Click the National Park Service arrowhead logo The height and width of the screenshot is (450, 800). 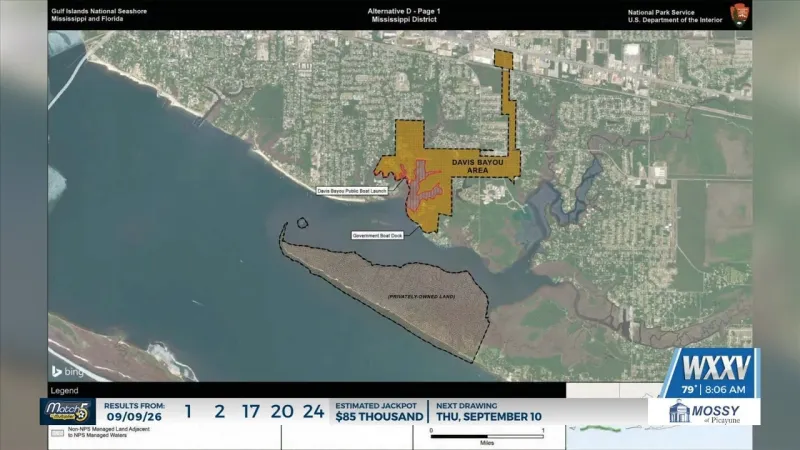(x=739, y=15)
